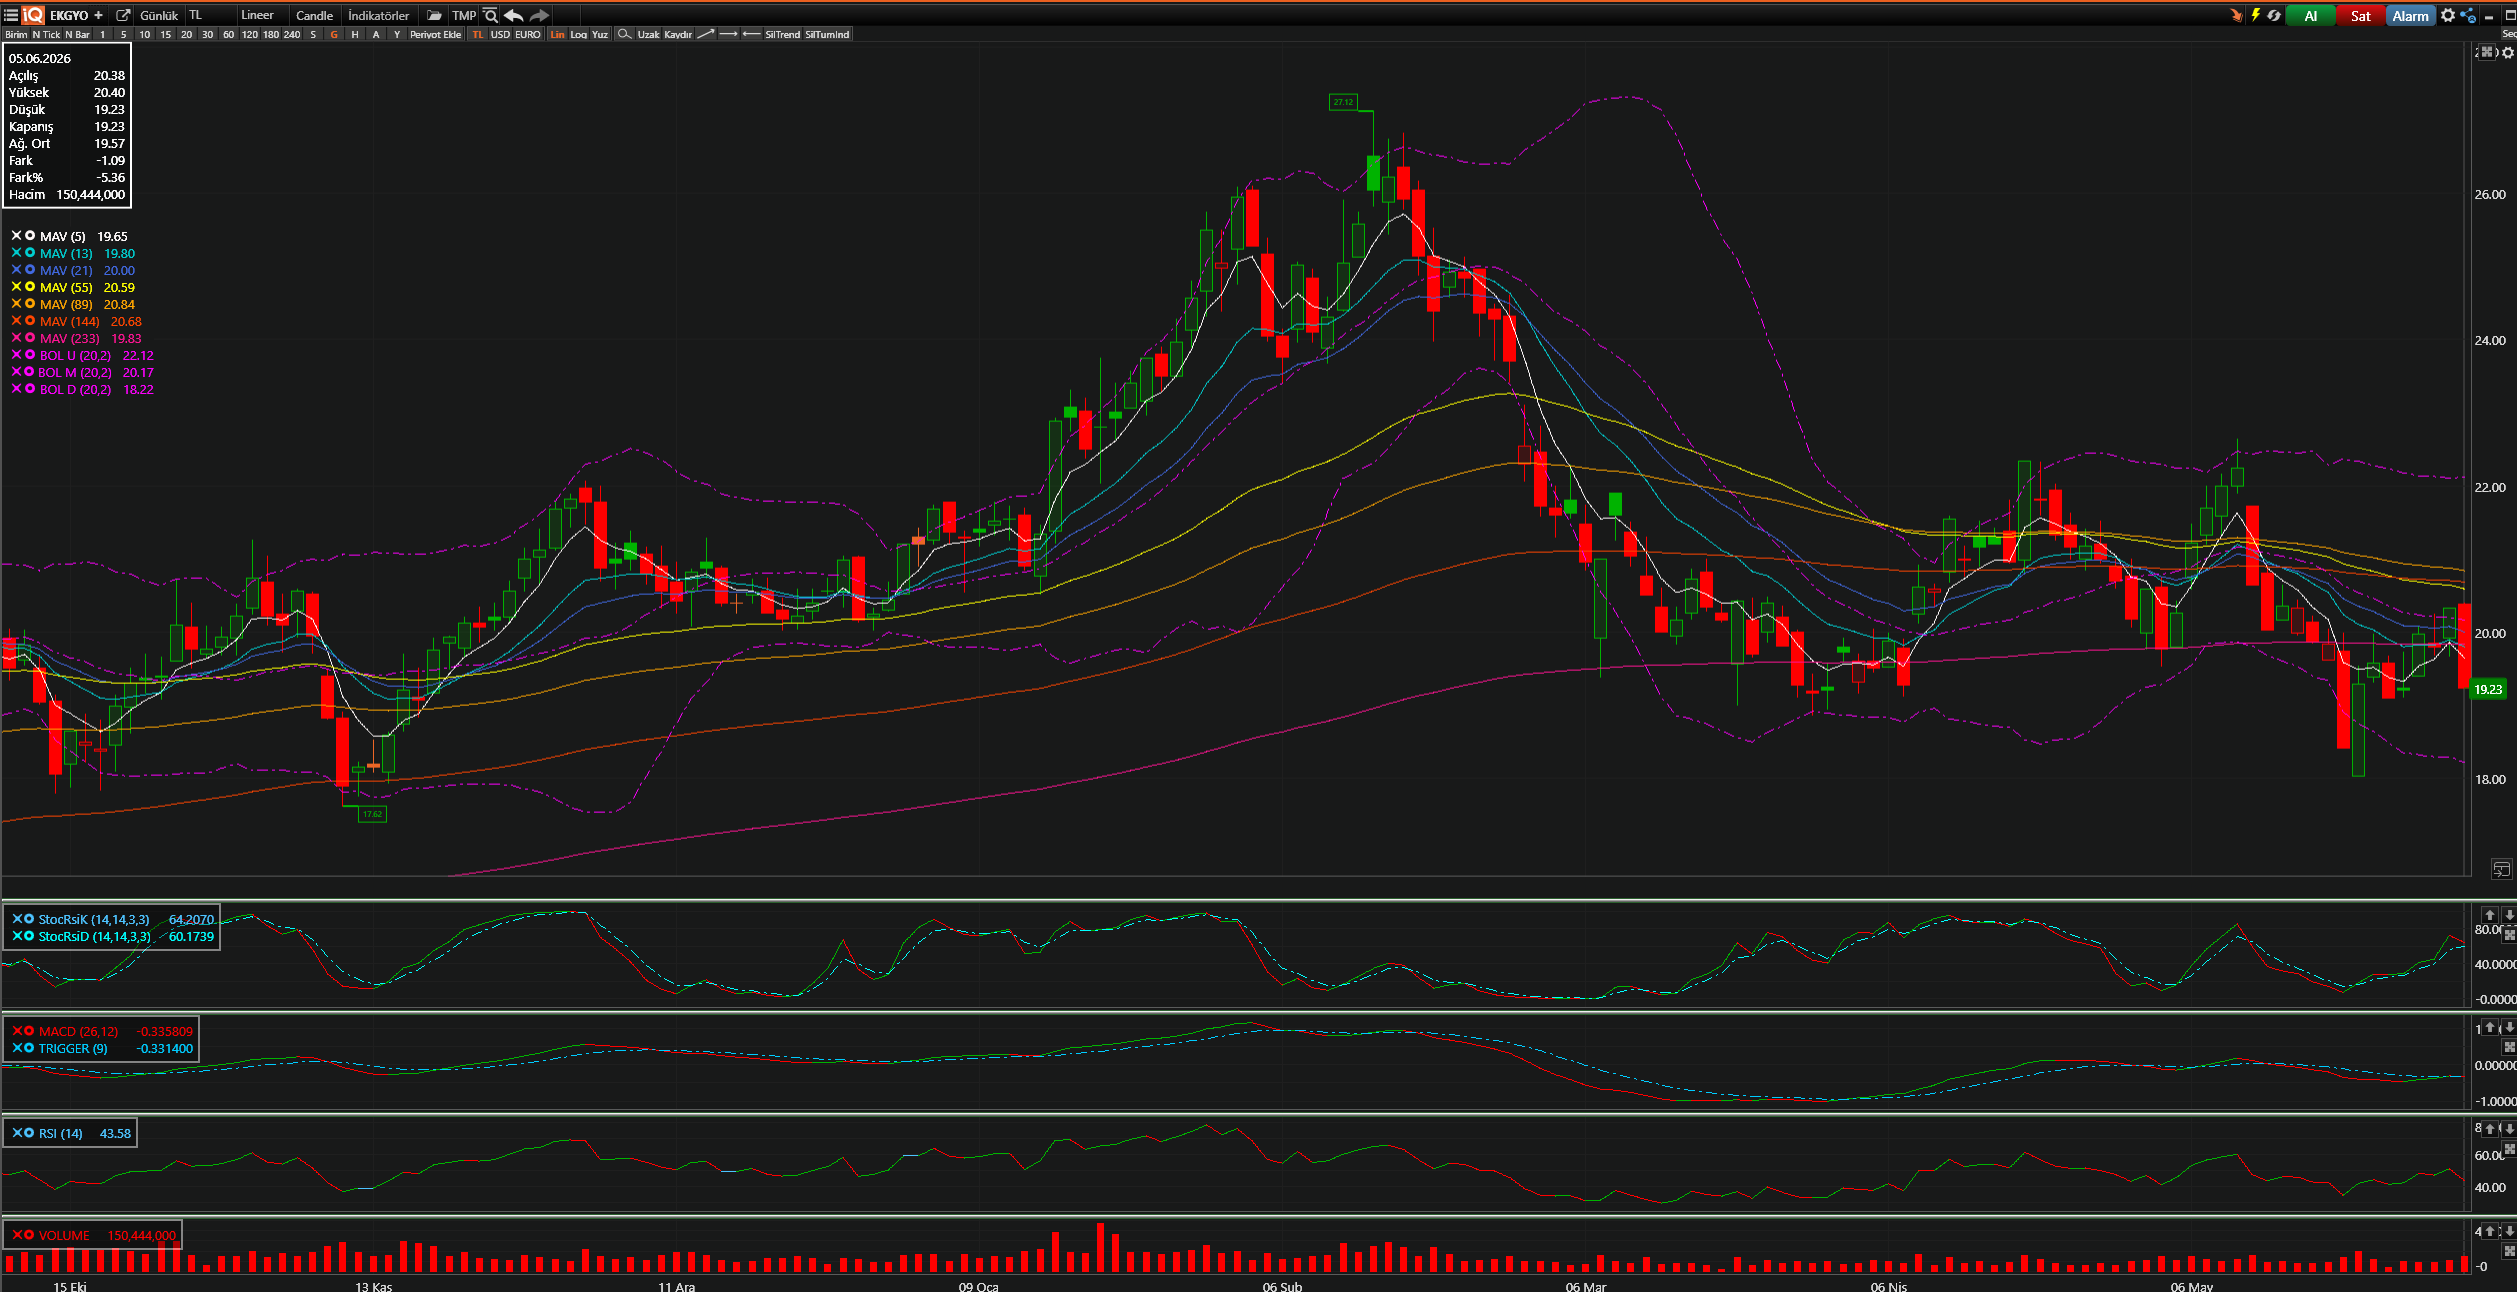Click the green Al buy button
Image resolution: width=2517 pixels, height=1292 pixels.
pos(2310,15)
